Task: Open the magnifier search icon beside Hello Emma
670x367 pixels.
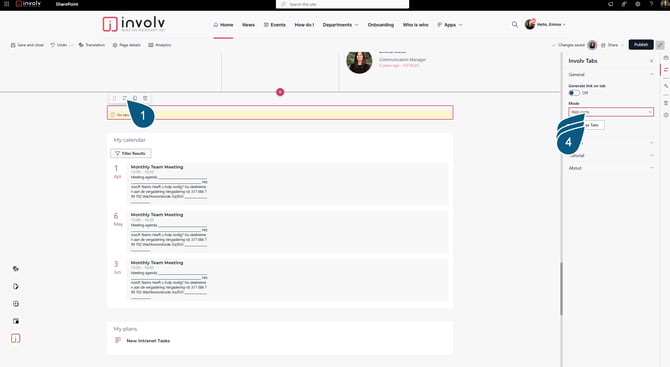Action: 514,24
